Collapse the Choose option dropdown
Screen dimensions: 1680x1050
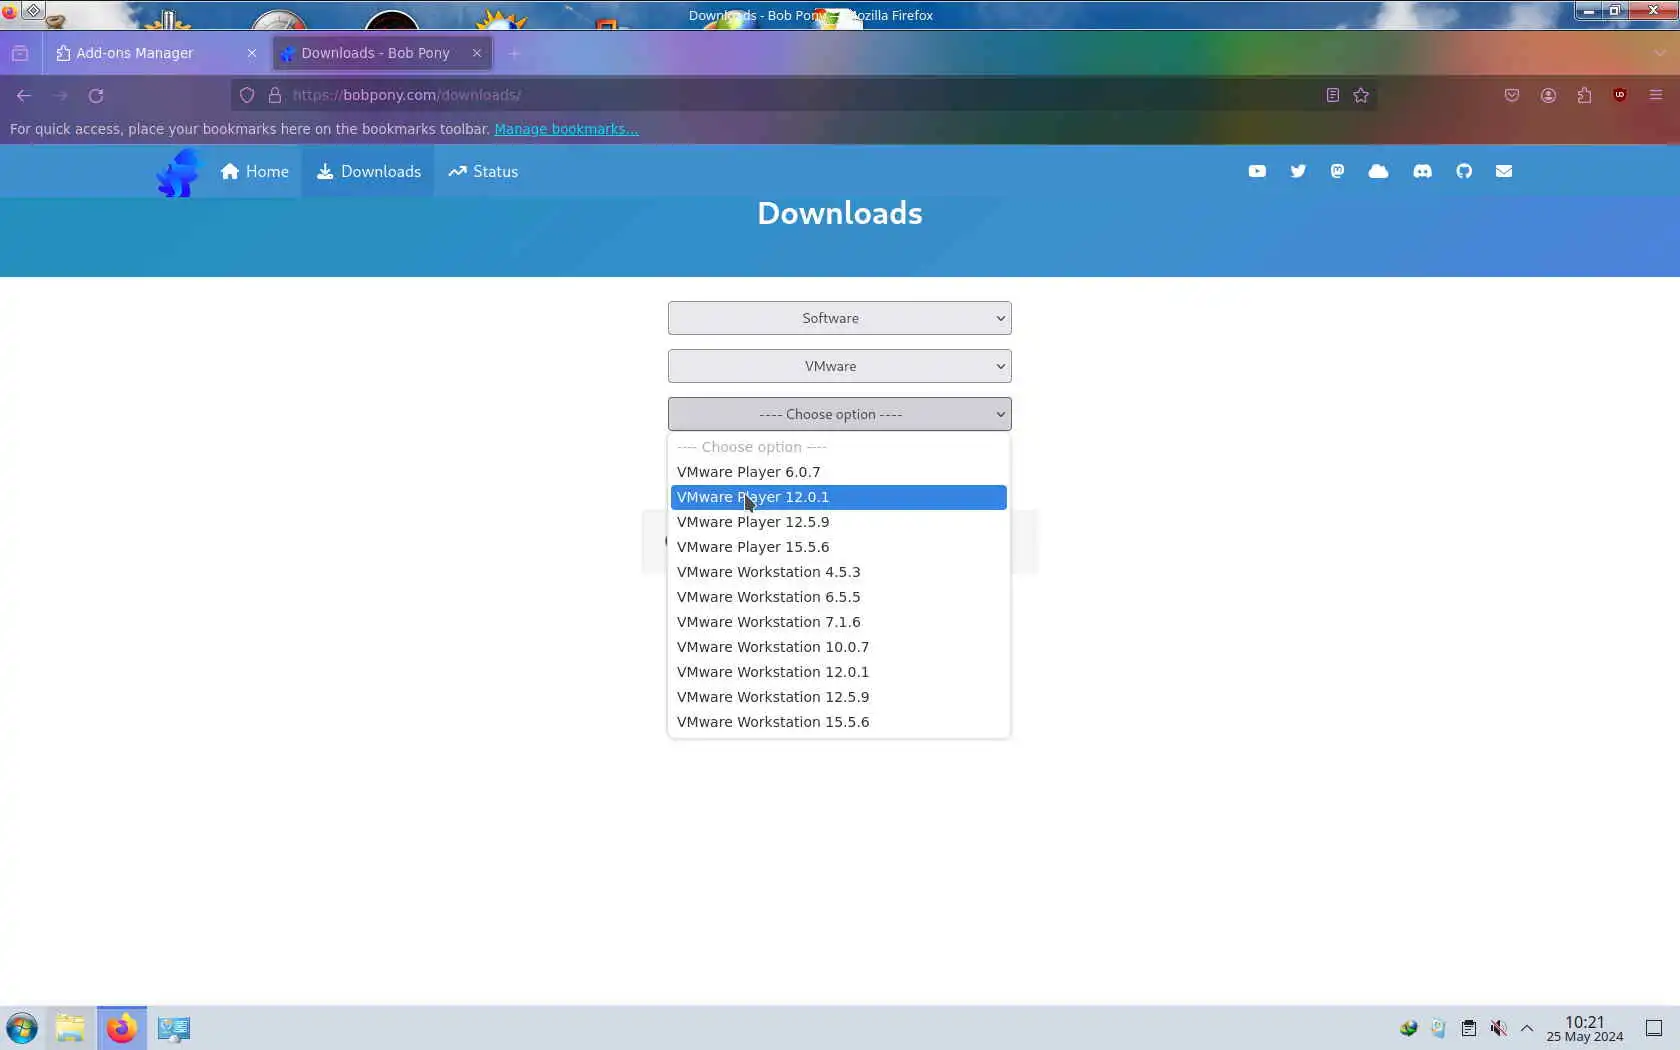point(840,414)
